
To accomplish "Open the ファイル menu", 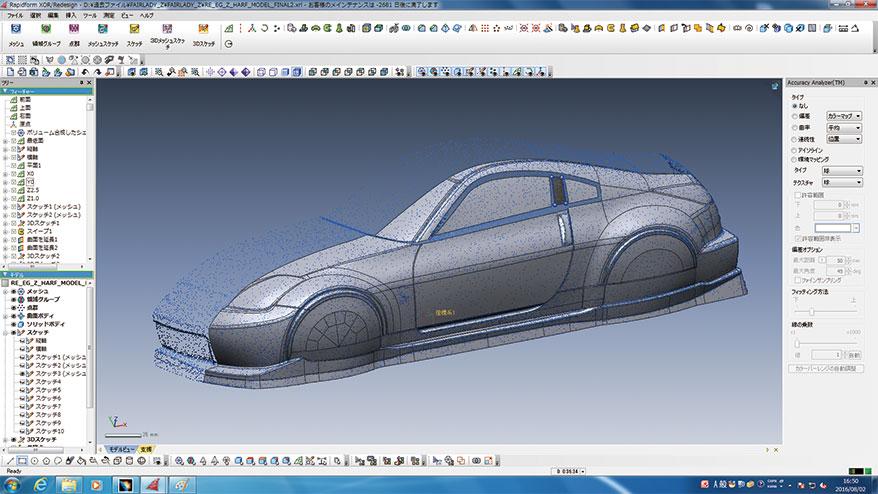I will click(x=15, y=16).
